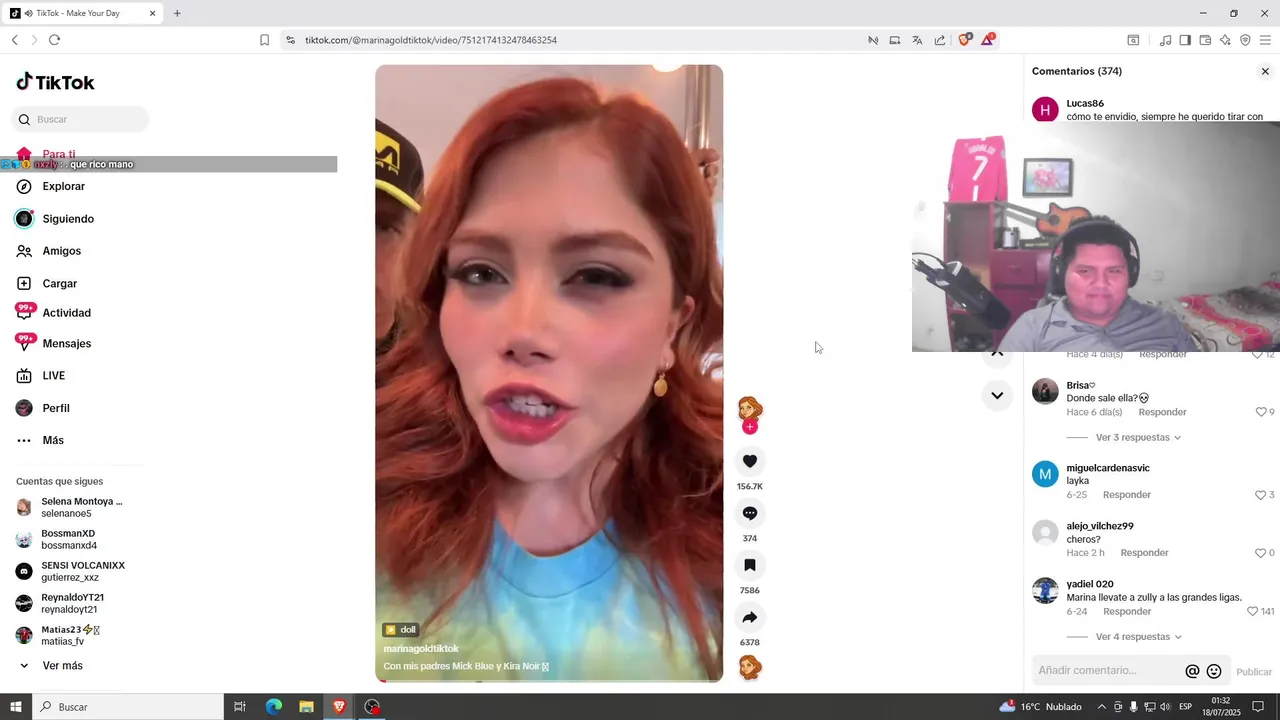Open SENSI VOLCANIXX account
Screen dimensions: 1280x720
(x=82, y=571)
